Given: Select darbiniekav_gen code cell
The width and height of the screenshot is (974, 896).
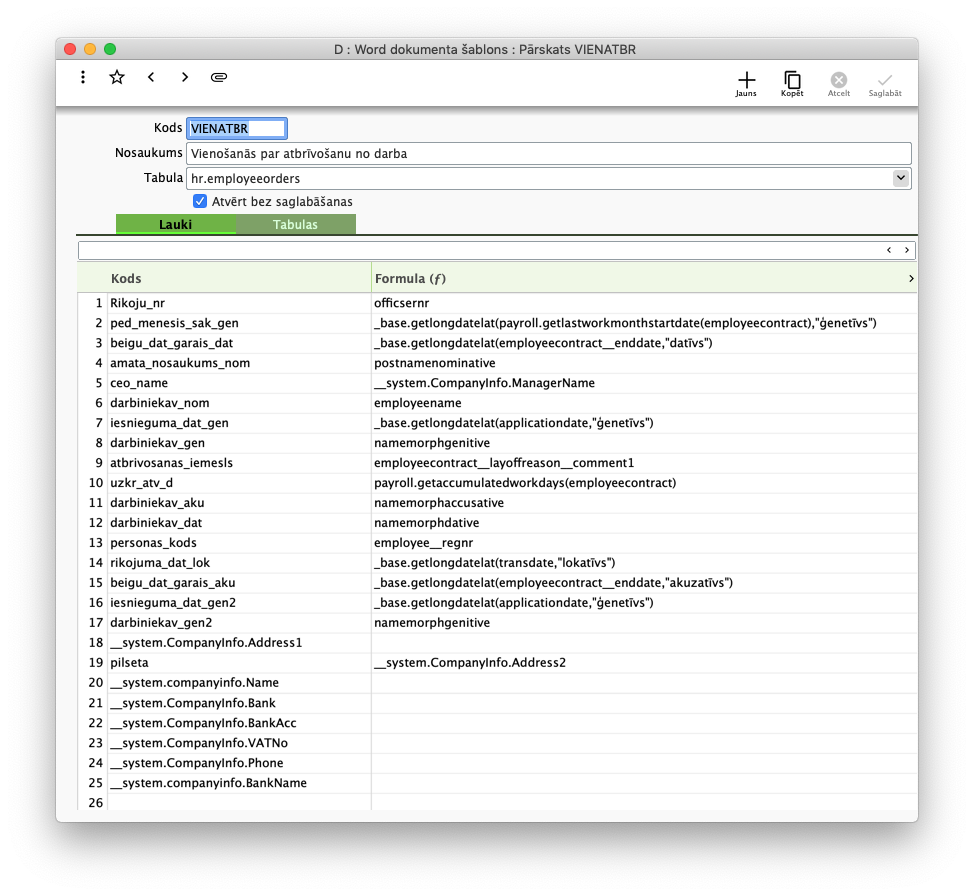Looking at the screenshot, I should click(239, 443).
